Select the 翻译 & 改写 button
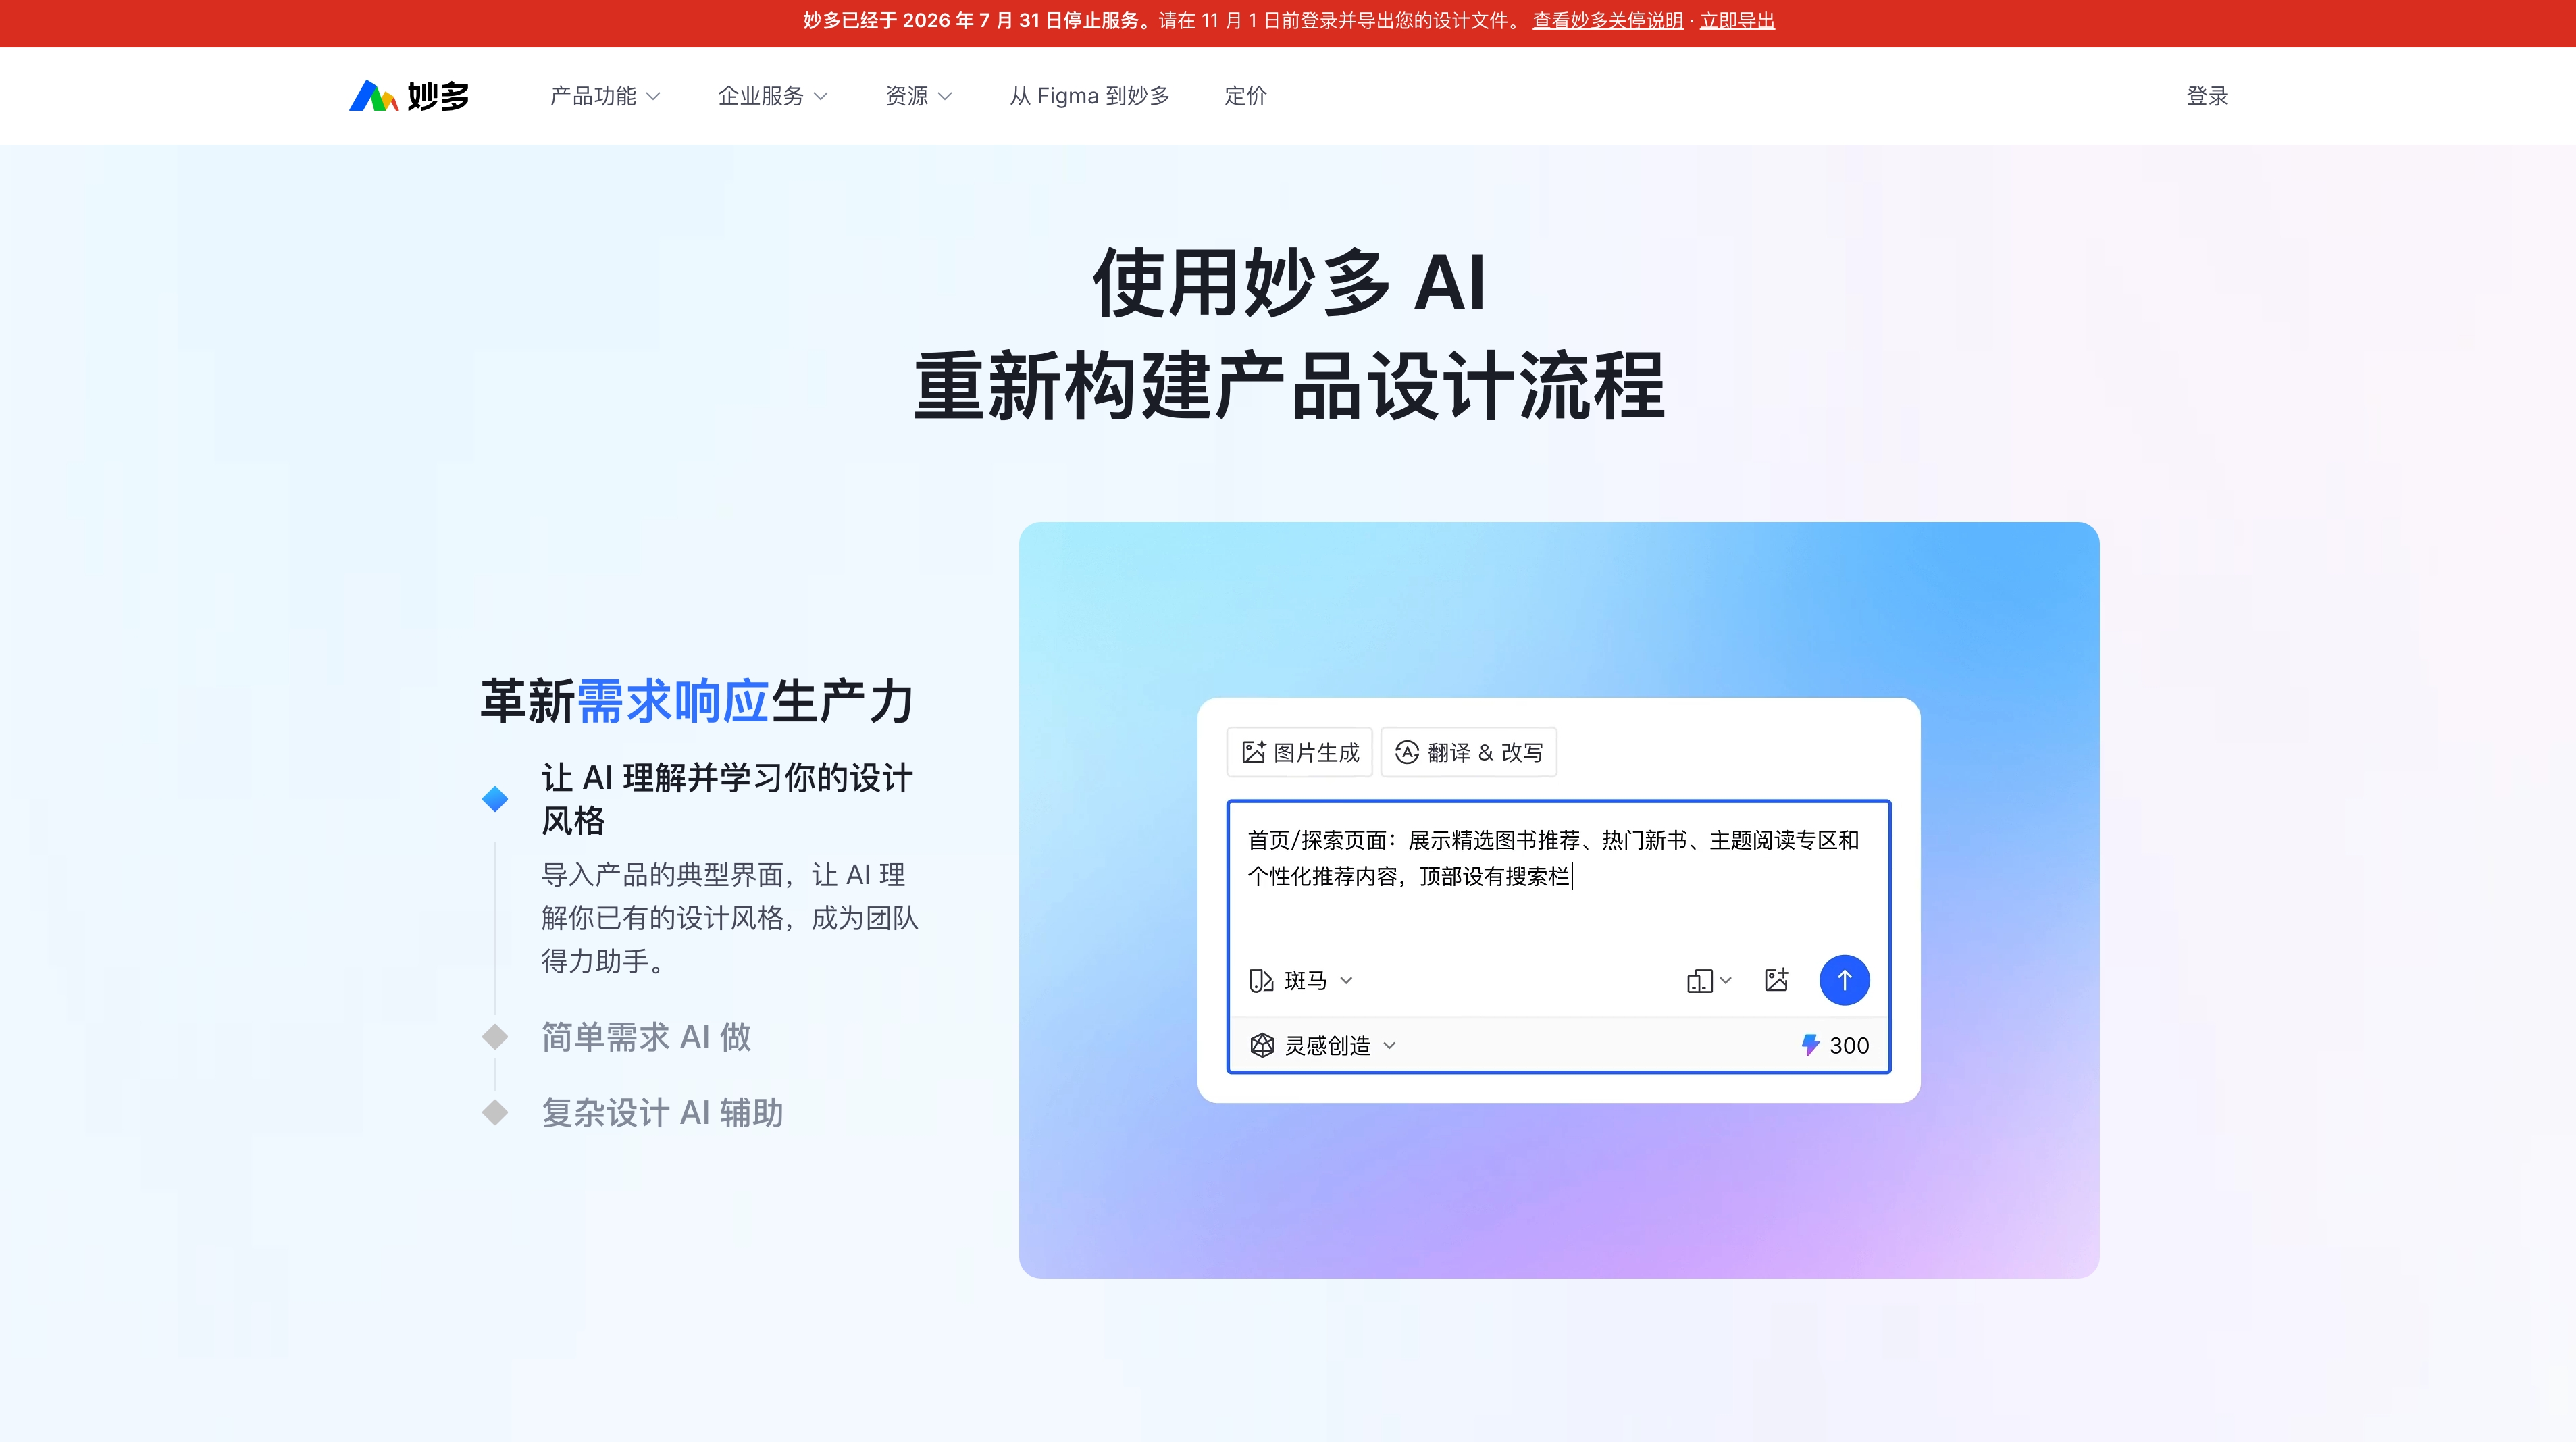 pyautogui.click(x=1468, y=752)
